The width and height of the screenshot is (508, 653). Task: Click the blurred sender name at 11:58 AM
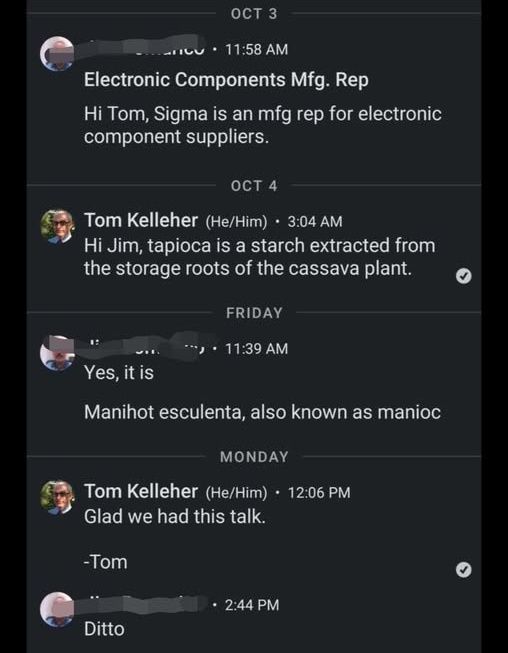coord(145,47)
